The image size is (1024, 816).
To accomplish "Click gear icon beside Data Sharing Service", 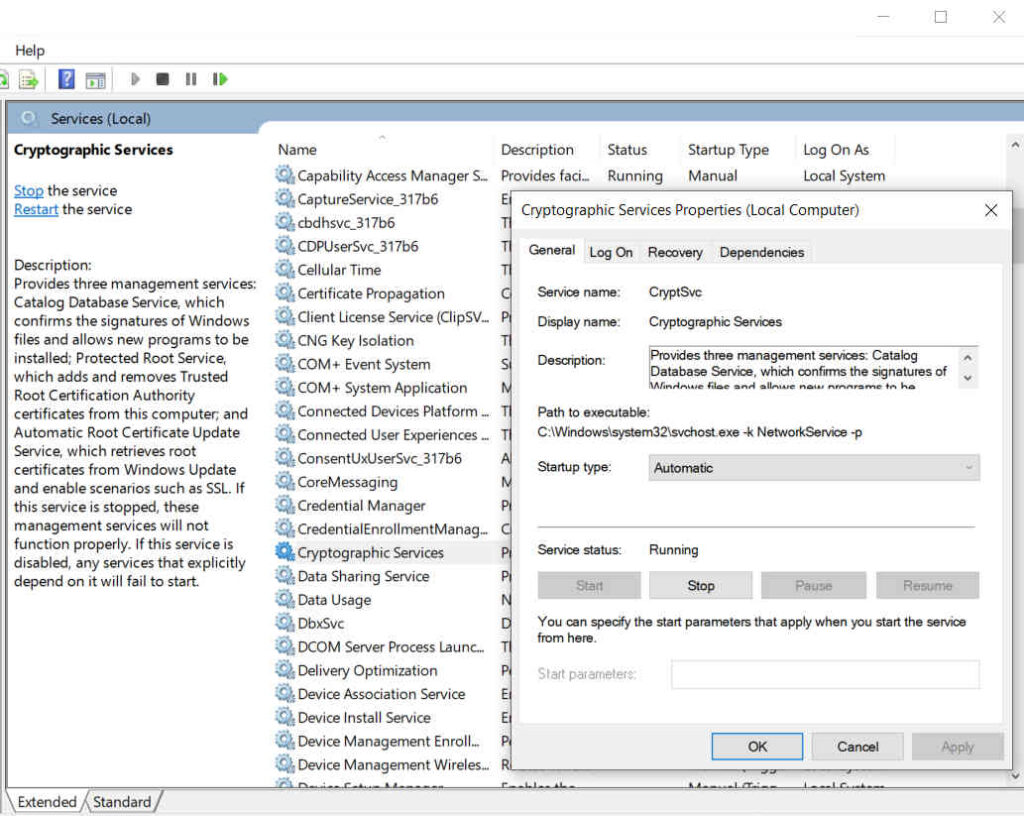I will coord(285,575).
